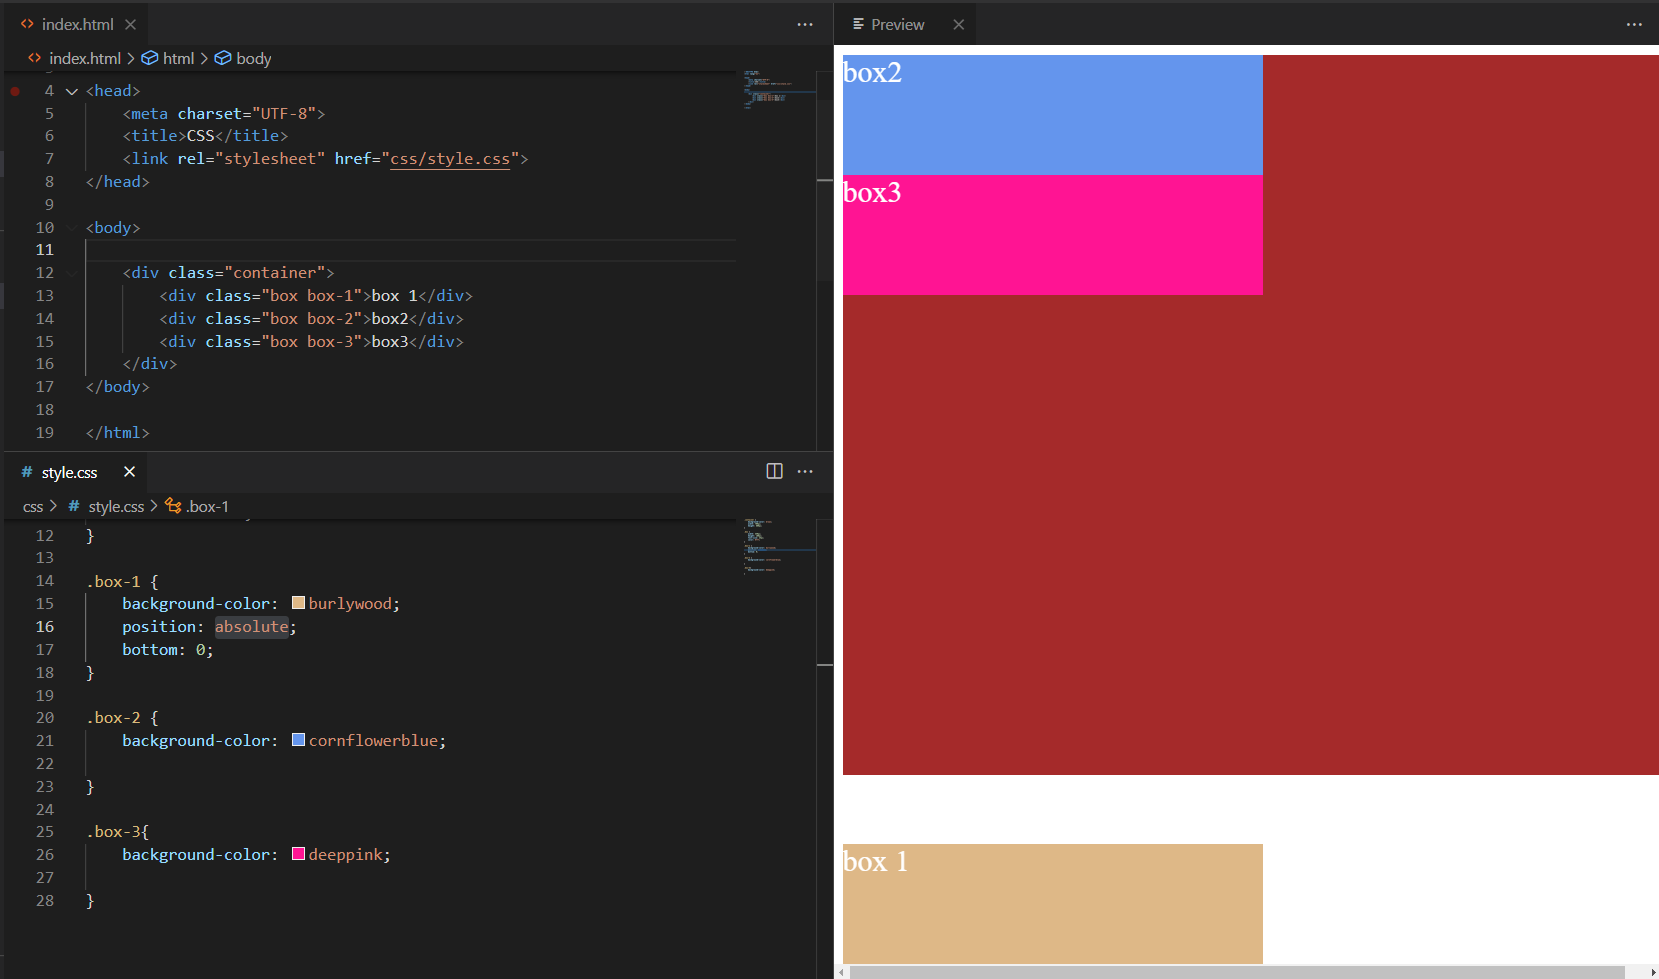Open more actions menu for style.css editor
Image resolution: width=1659 pixels, height=979 pixels.
pos(805,471)
